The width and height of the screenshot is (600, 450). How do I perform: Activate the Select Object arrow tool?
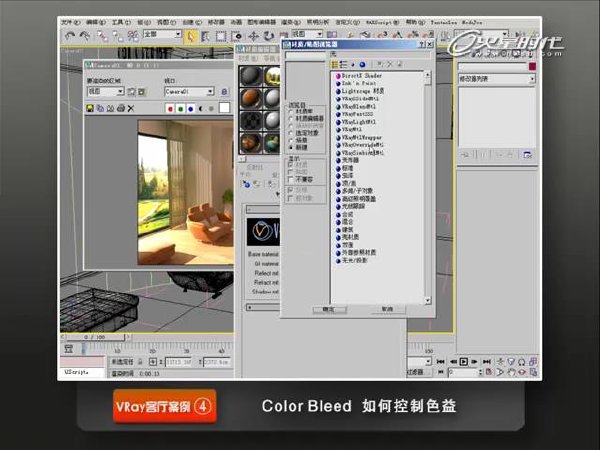coord(190,36)
